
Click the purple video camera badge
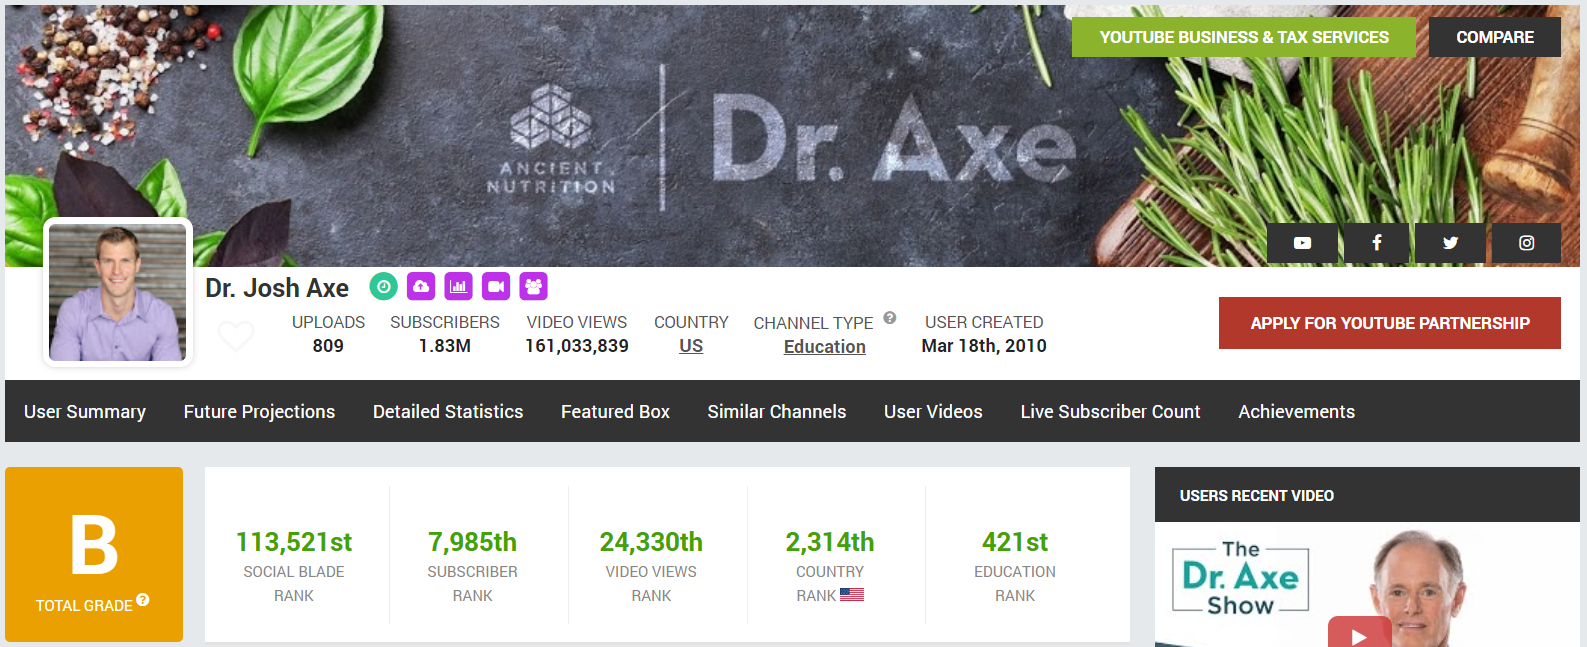(496, 287)
